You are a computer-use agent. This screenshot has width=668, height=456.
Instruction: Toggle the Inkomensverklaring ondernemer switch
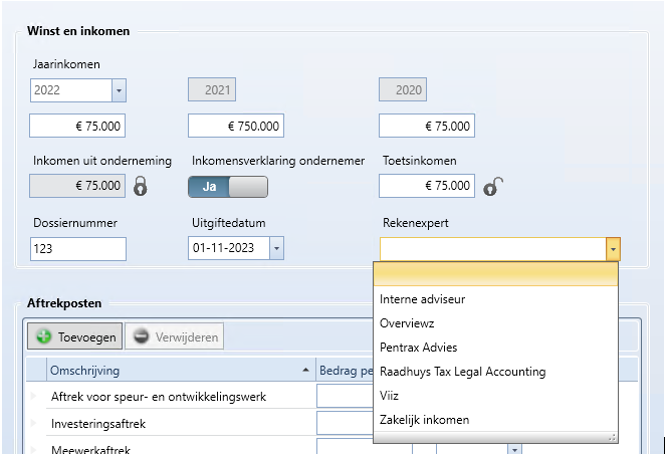point(228,186)
